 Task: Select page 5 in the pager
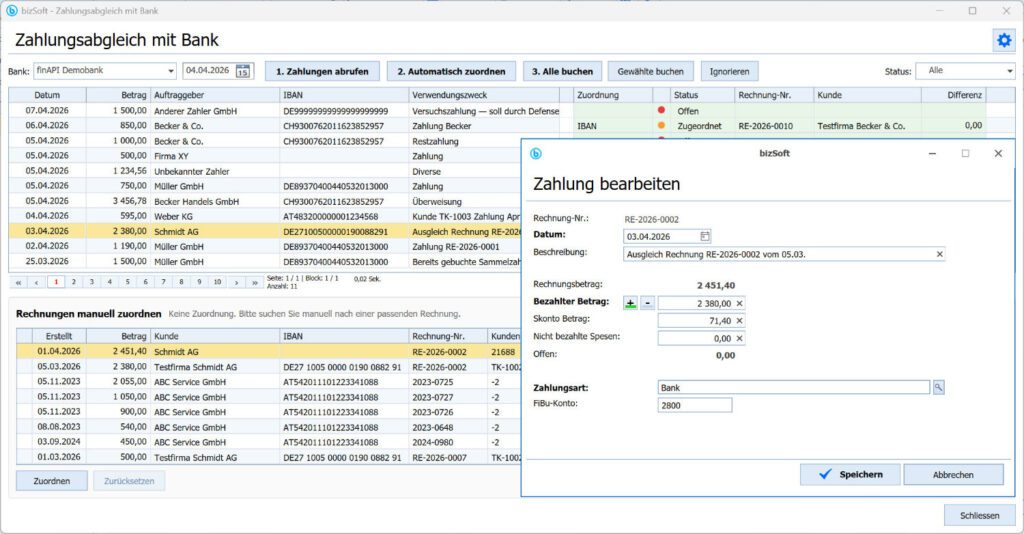[x=127, y=282]
